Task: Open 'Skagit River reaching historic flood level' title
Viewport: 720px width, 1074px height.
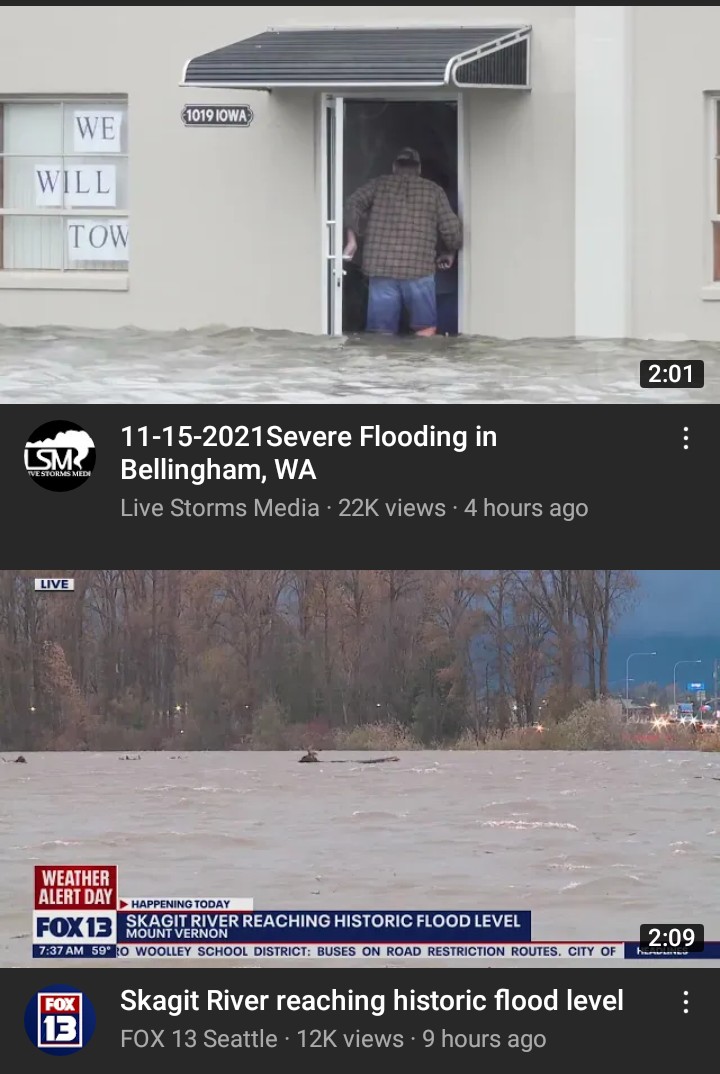Action: [372, 1001]
